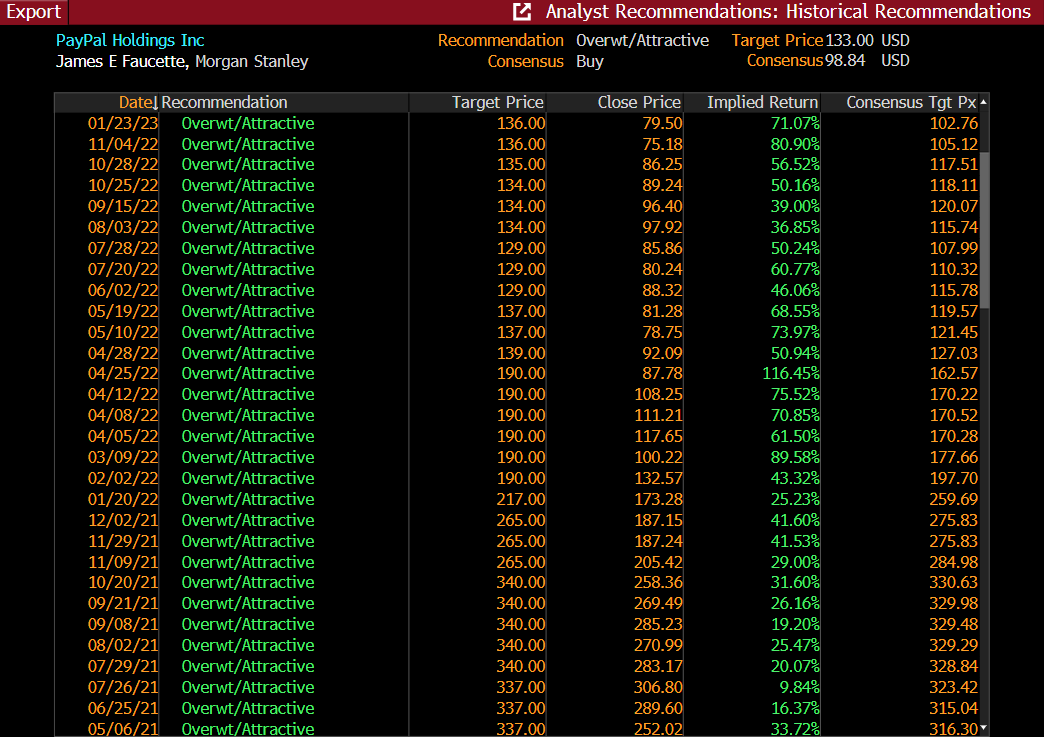Select the 08/03/22 date cell
The image size is (1044, 737).
pos(123,228)
